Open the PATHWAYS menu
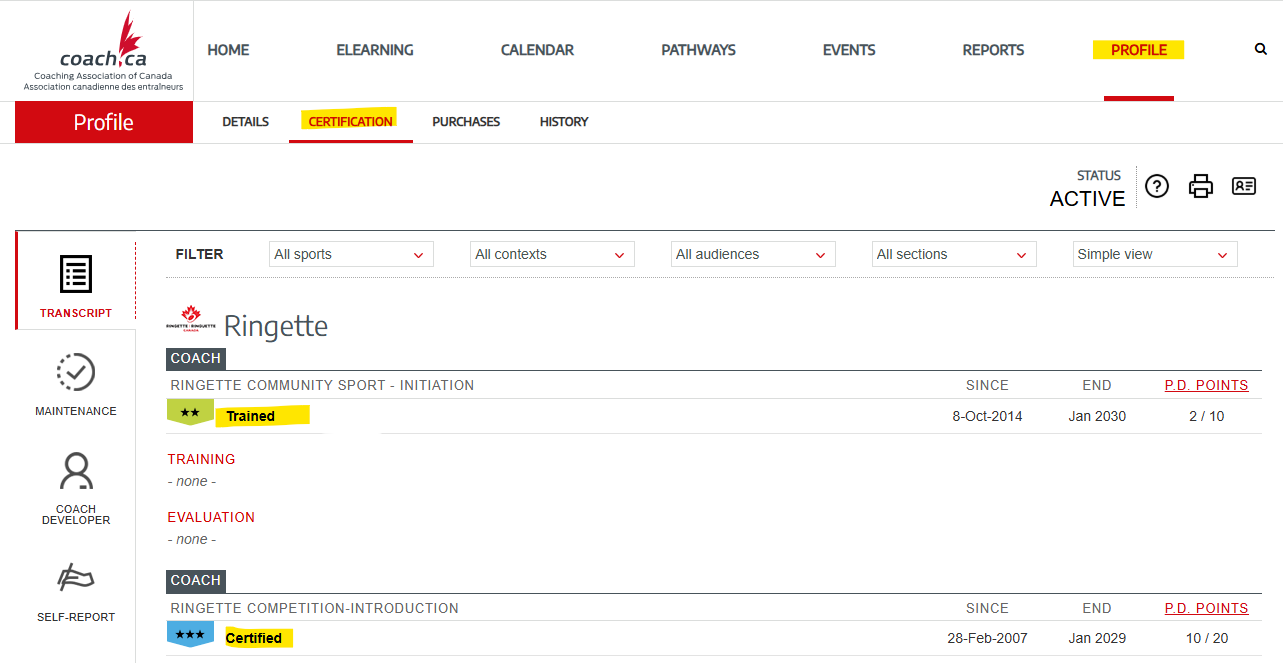This screenshot has height=663, width=1283. pos(698,50)
